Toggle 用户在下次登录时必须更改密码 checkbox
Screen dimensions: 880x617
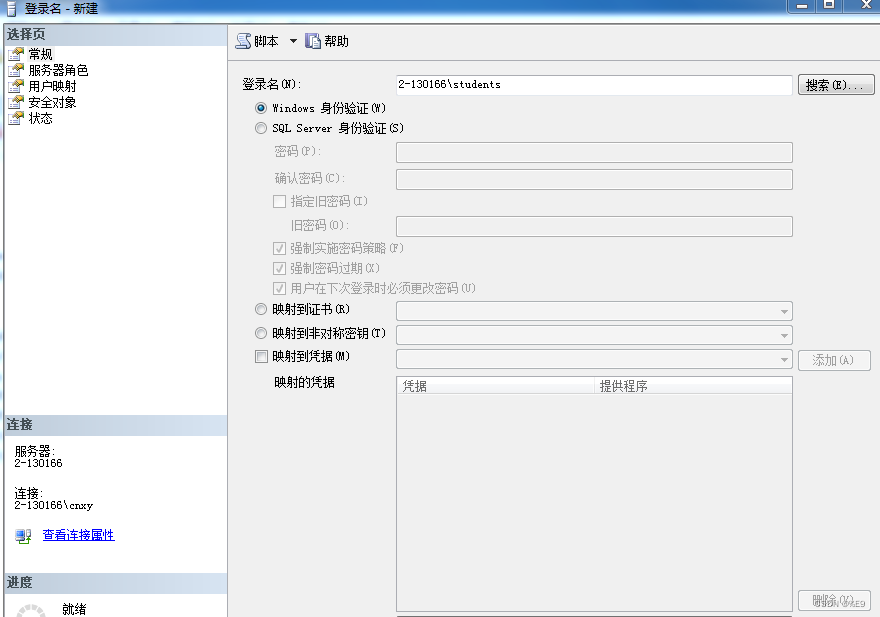click(279, 289)
